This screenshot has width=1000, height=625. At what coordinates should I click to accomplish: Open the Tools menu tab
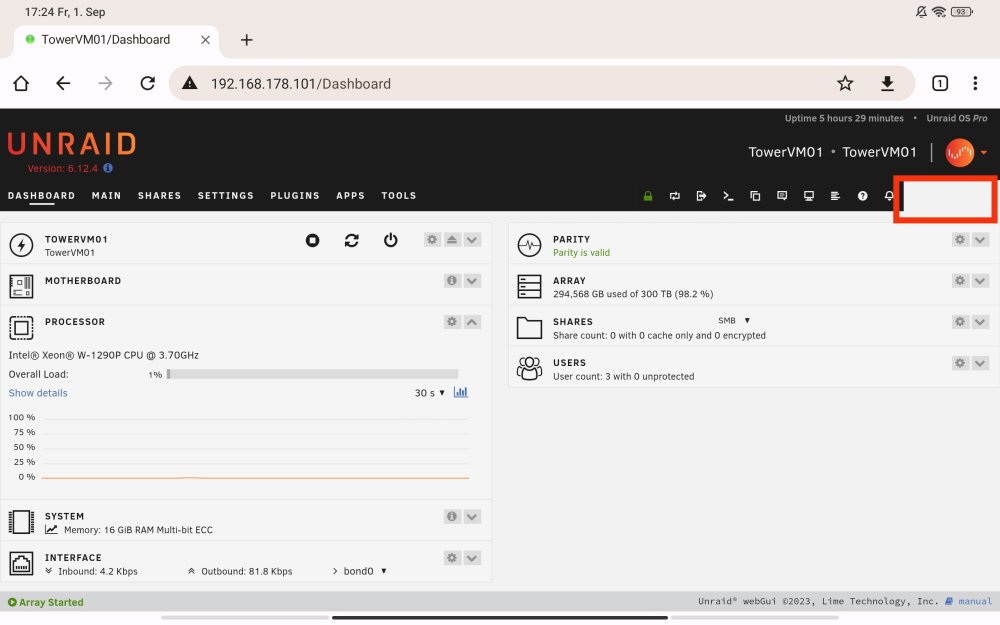[x=399, y=196]
